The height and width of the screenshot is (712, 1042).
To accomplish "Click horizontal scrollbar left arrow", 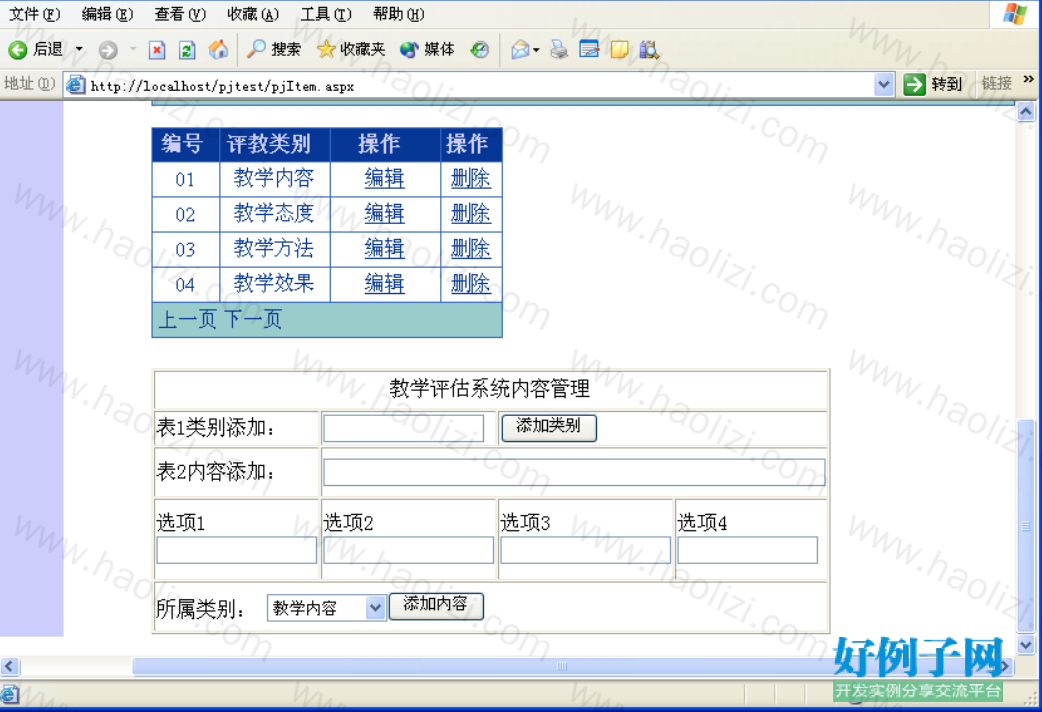I will [9, 665].
